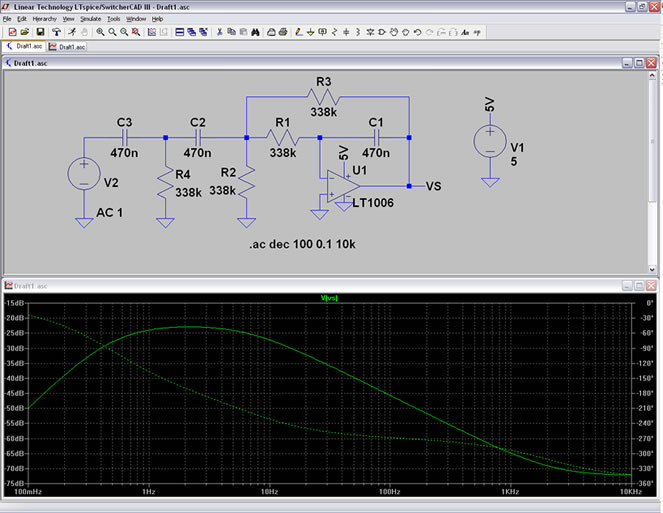Select the hand Move tool
The height and width of the screenshot is (513, 663).
394,32
